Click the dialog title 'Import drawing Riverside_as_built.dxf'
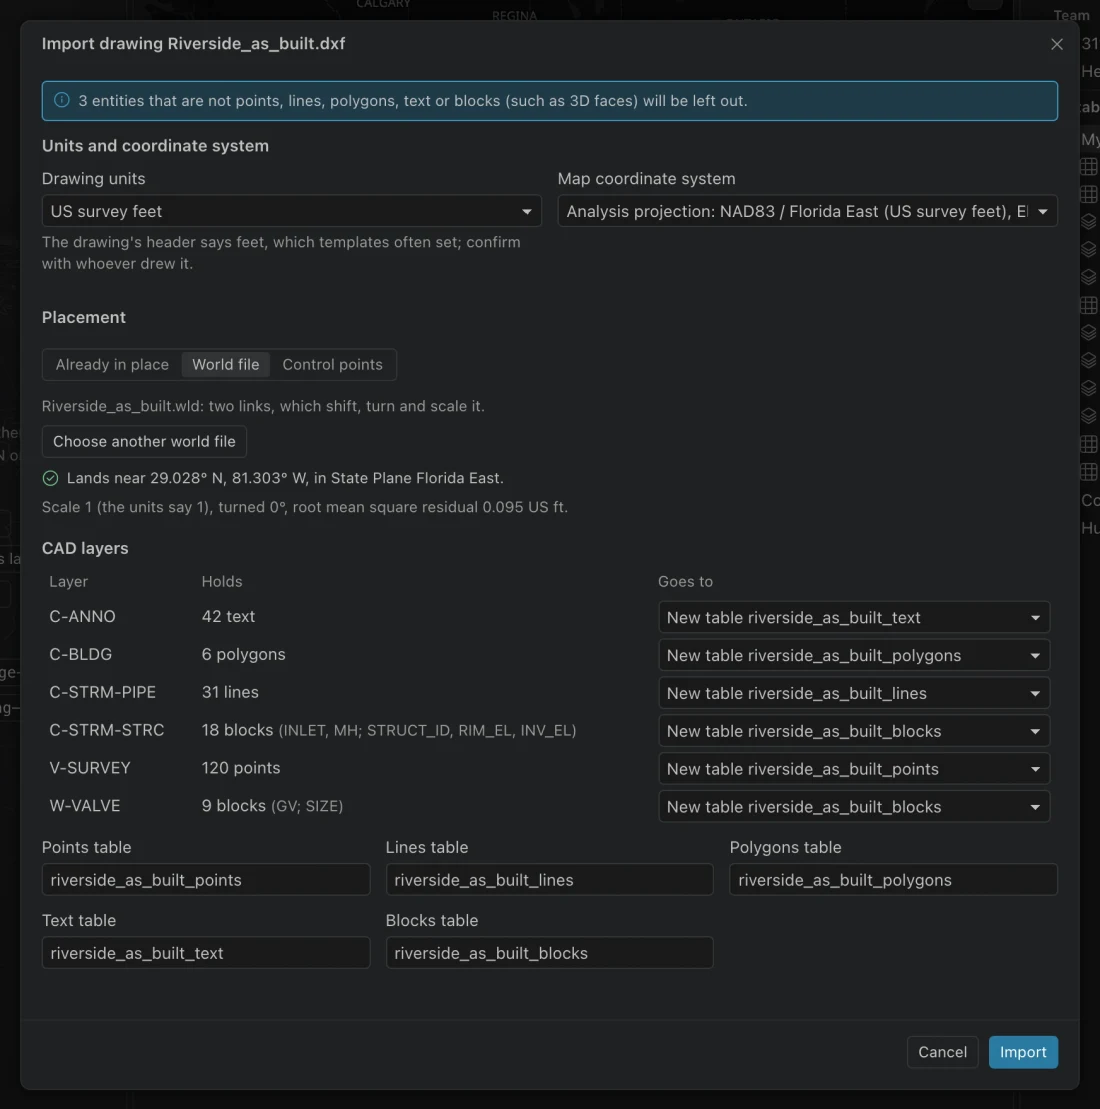The width and height of the screenshot is (1100, 1109). (x=193, y=44)
